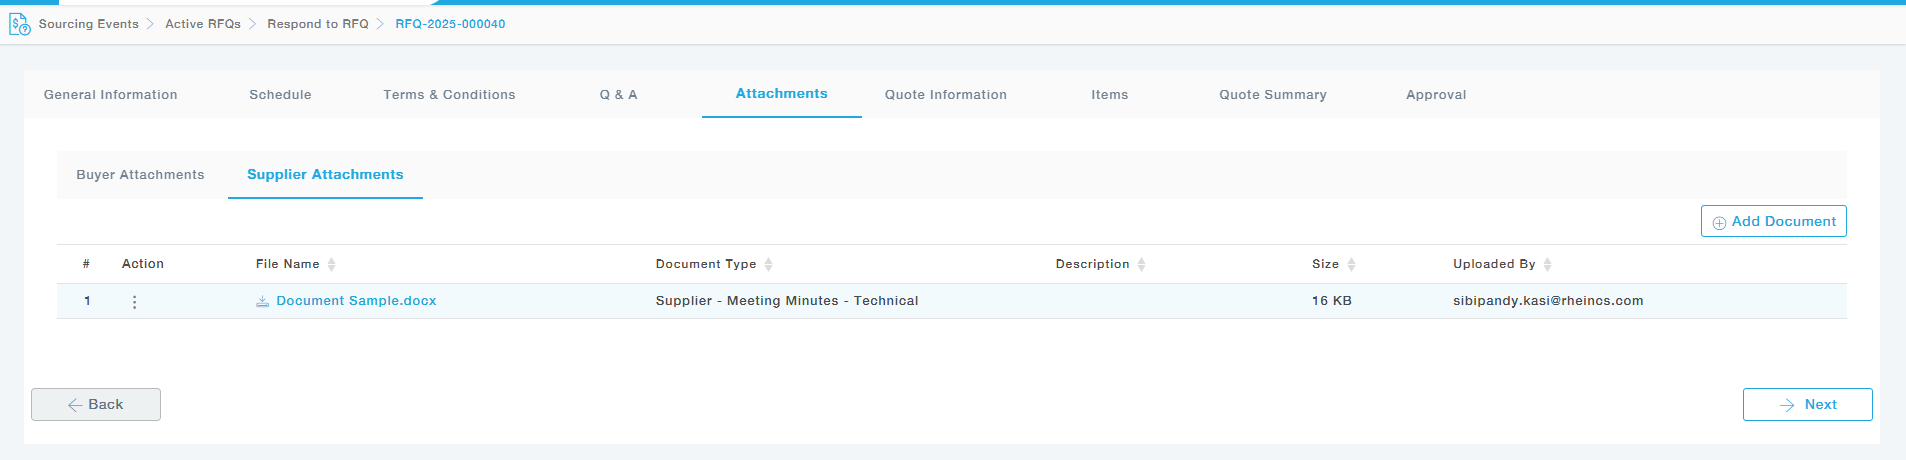1906x460 pixels.
Task: Select the Supplier Attachments tab
Action: (x=325, y=175)
